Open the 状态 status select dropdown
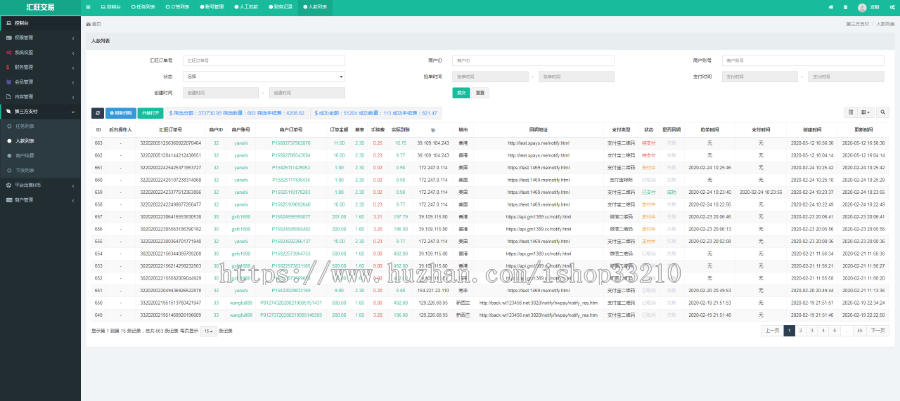The image size is (900, 401). point(265,76)
